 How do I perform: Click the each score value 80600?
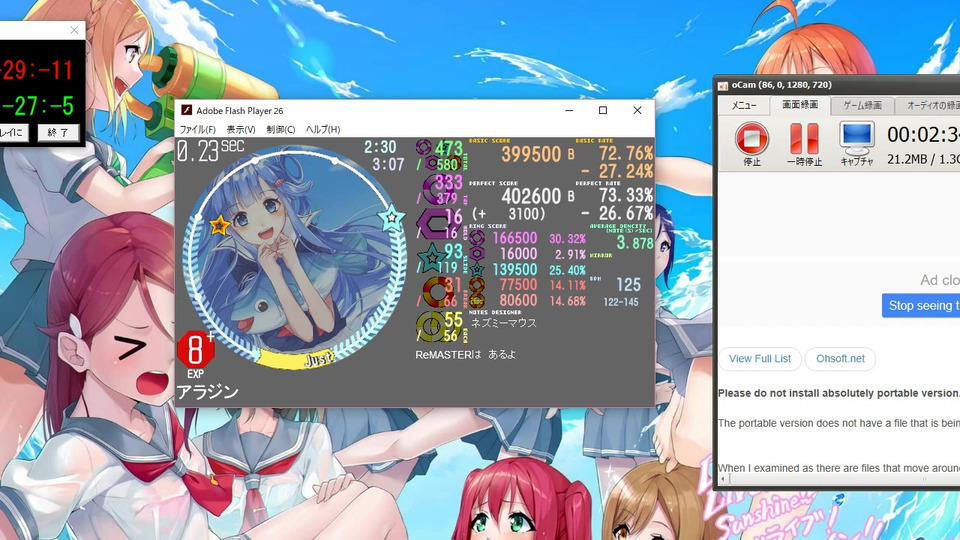click(518, 300)
